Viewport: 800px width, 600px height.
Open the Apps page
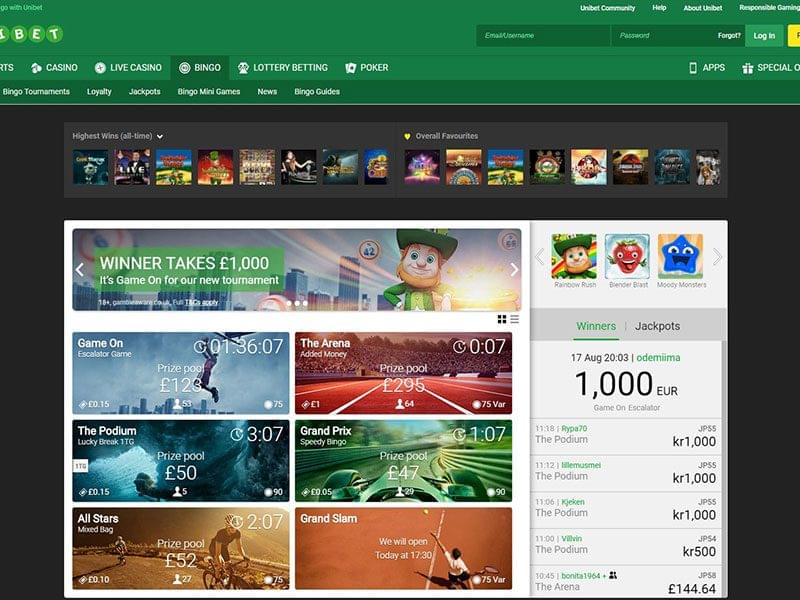[707, 68]
